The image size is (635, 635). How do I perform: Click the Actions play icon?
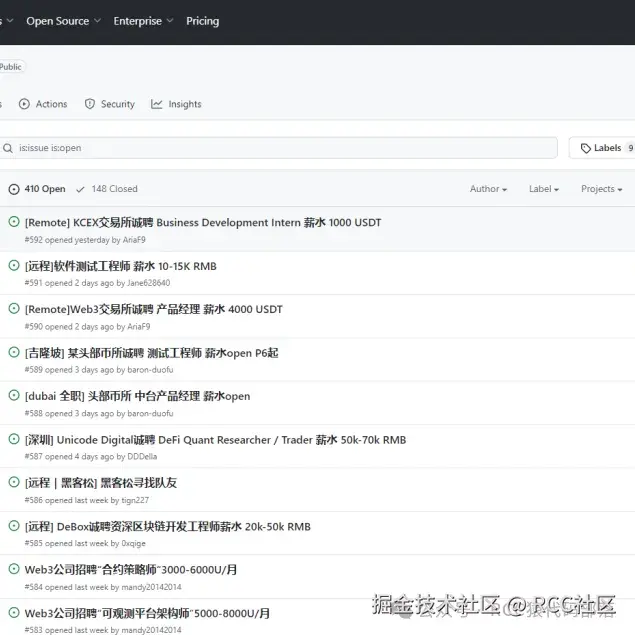coord(24,104)
